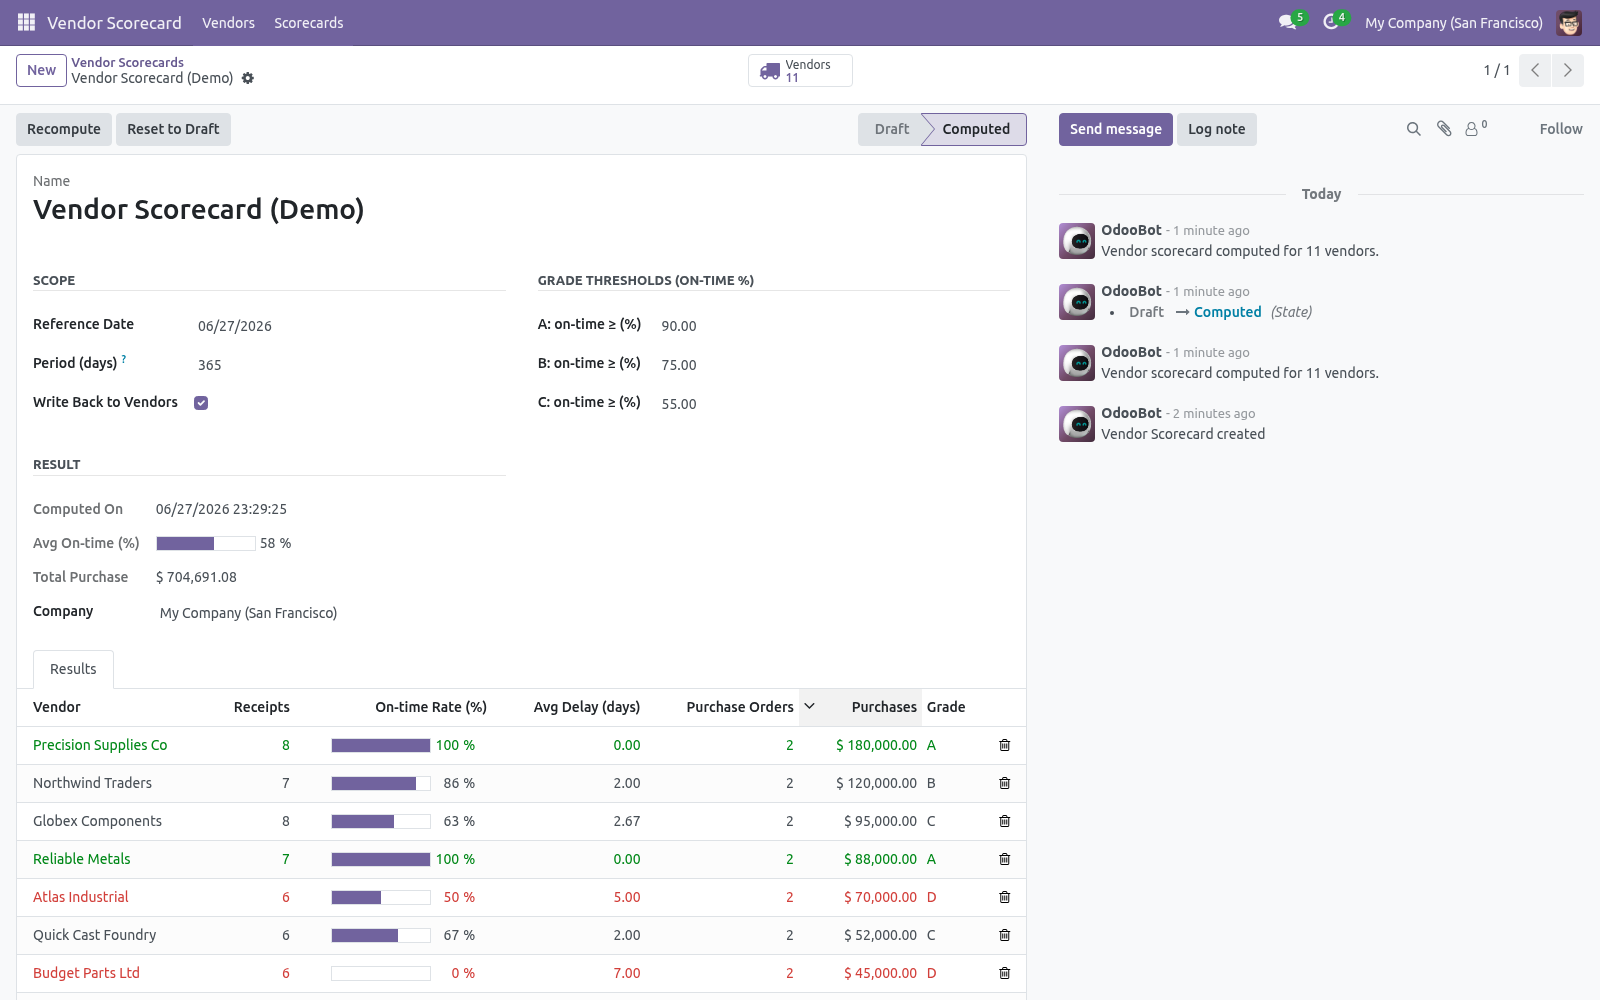The width and height of the screenshot is (1600, 1000).
Task: Show followers icon in chatter
Action: click(1476, 129)
